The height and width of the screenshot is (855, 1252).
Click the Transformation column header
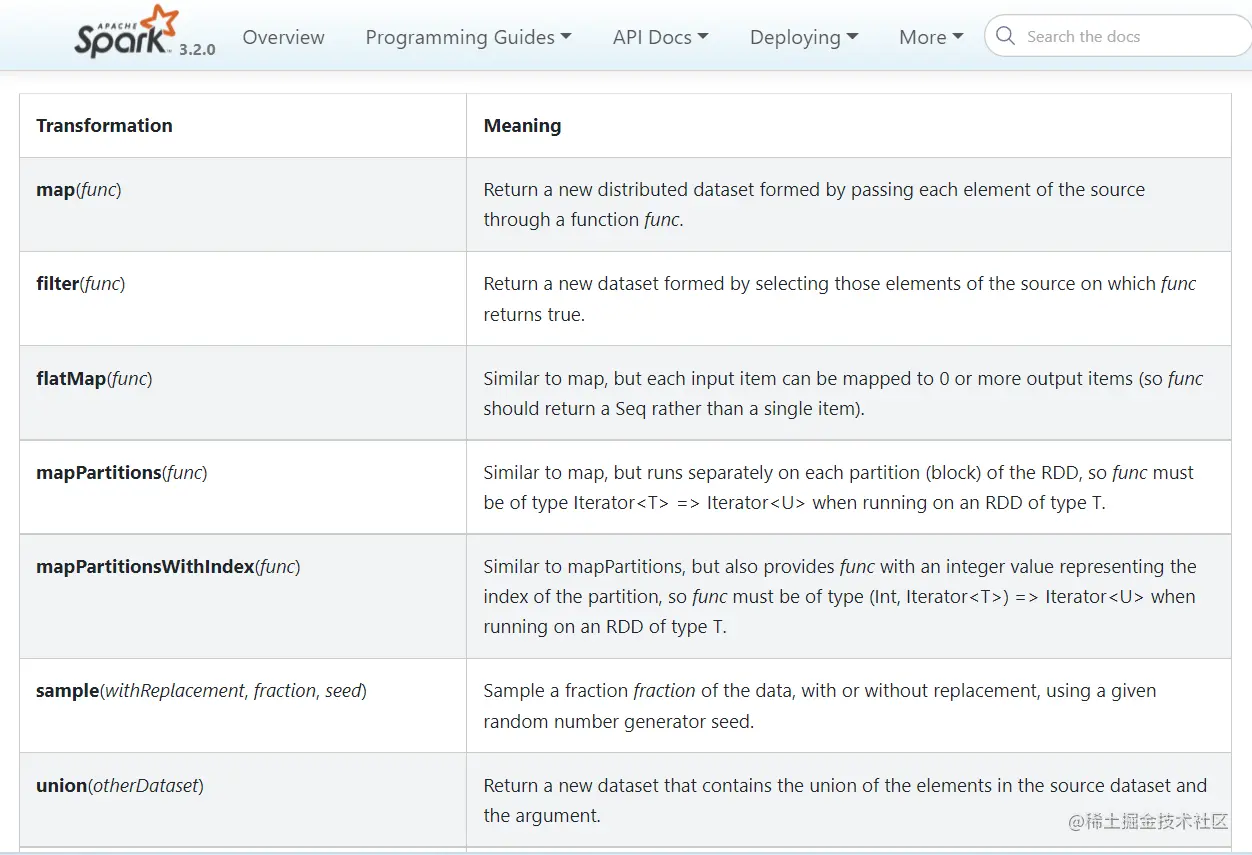tap(104, 125)
